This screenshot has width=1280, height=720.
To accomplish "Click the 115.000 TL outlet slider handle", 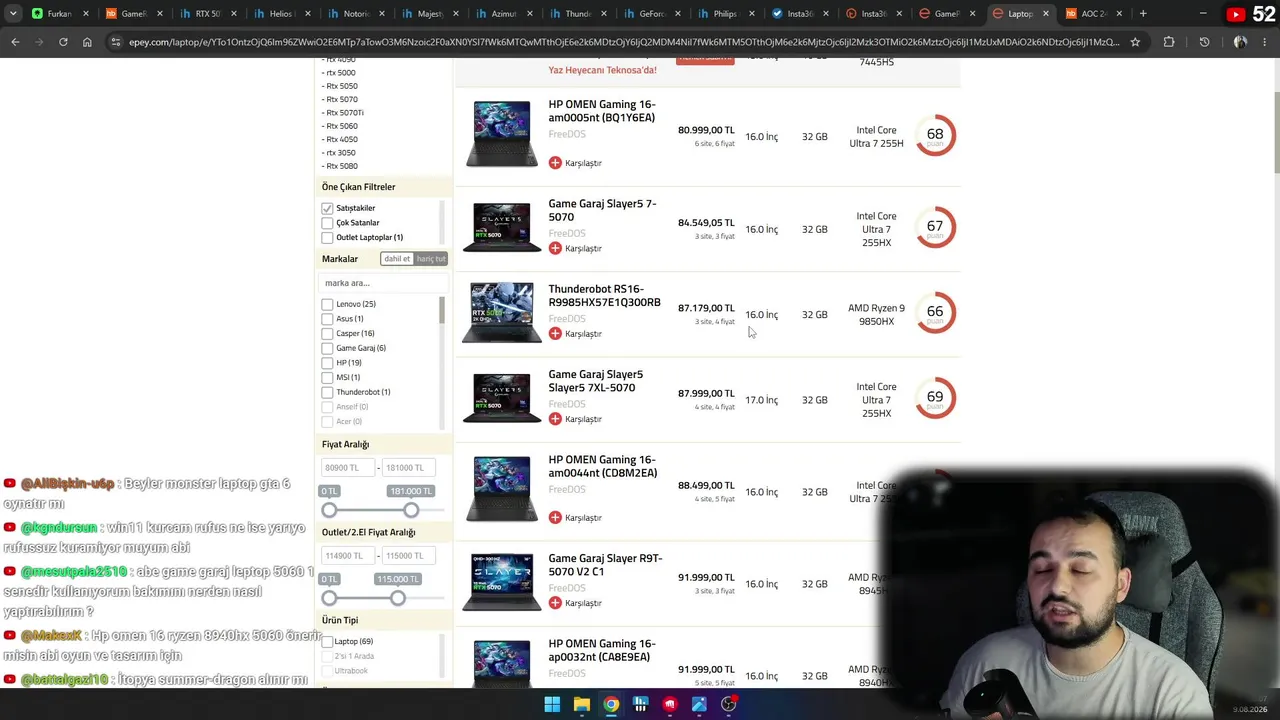I will (398, 598).
